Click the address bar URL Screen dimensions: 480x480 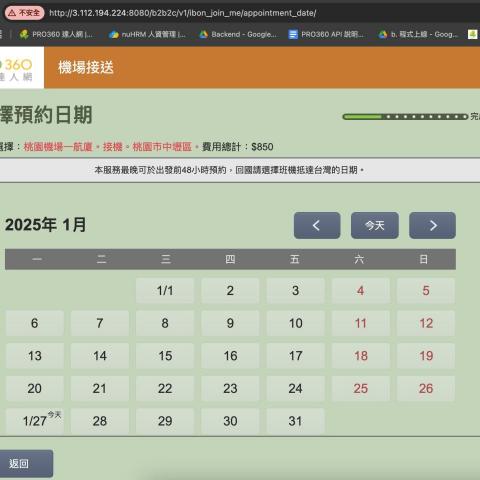click(x=182, y=13)
